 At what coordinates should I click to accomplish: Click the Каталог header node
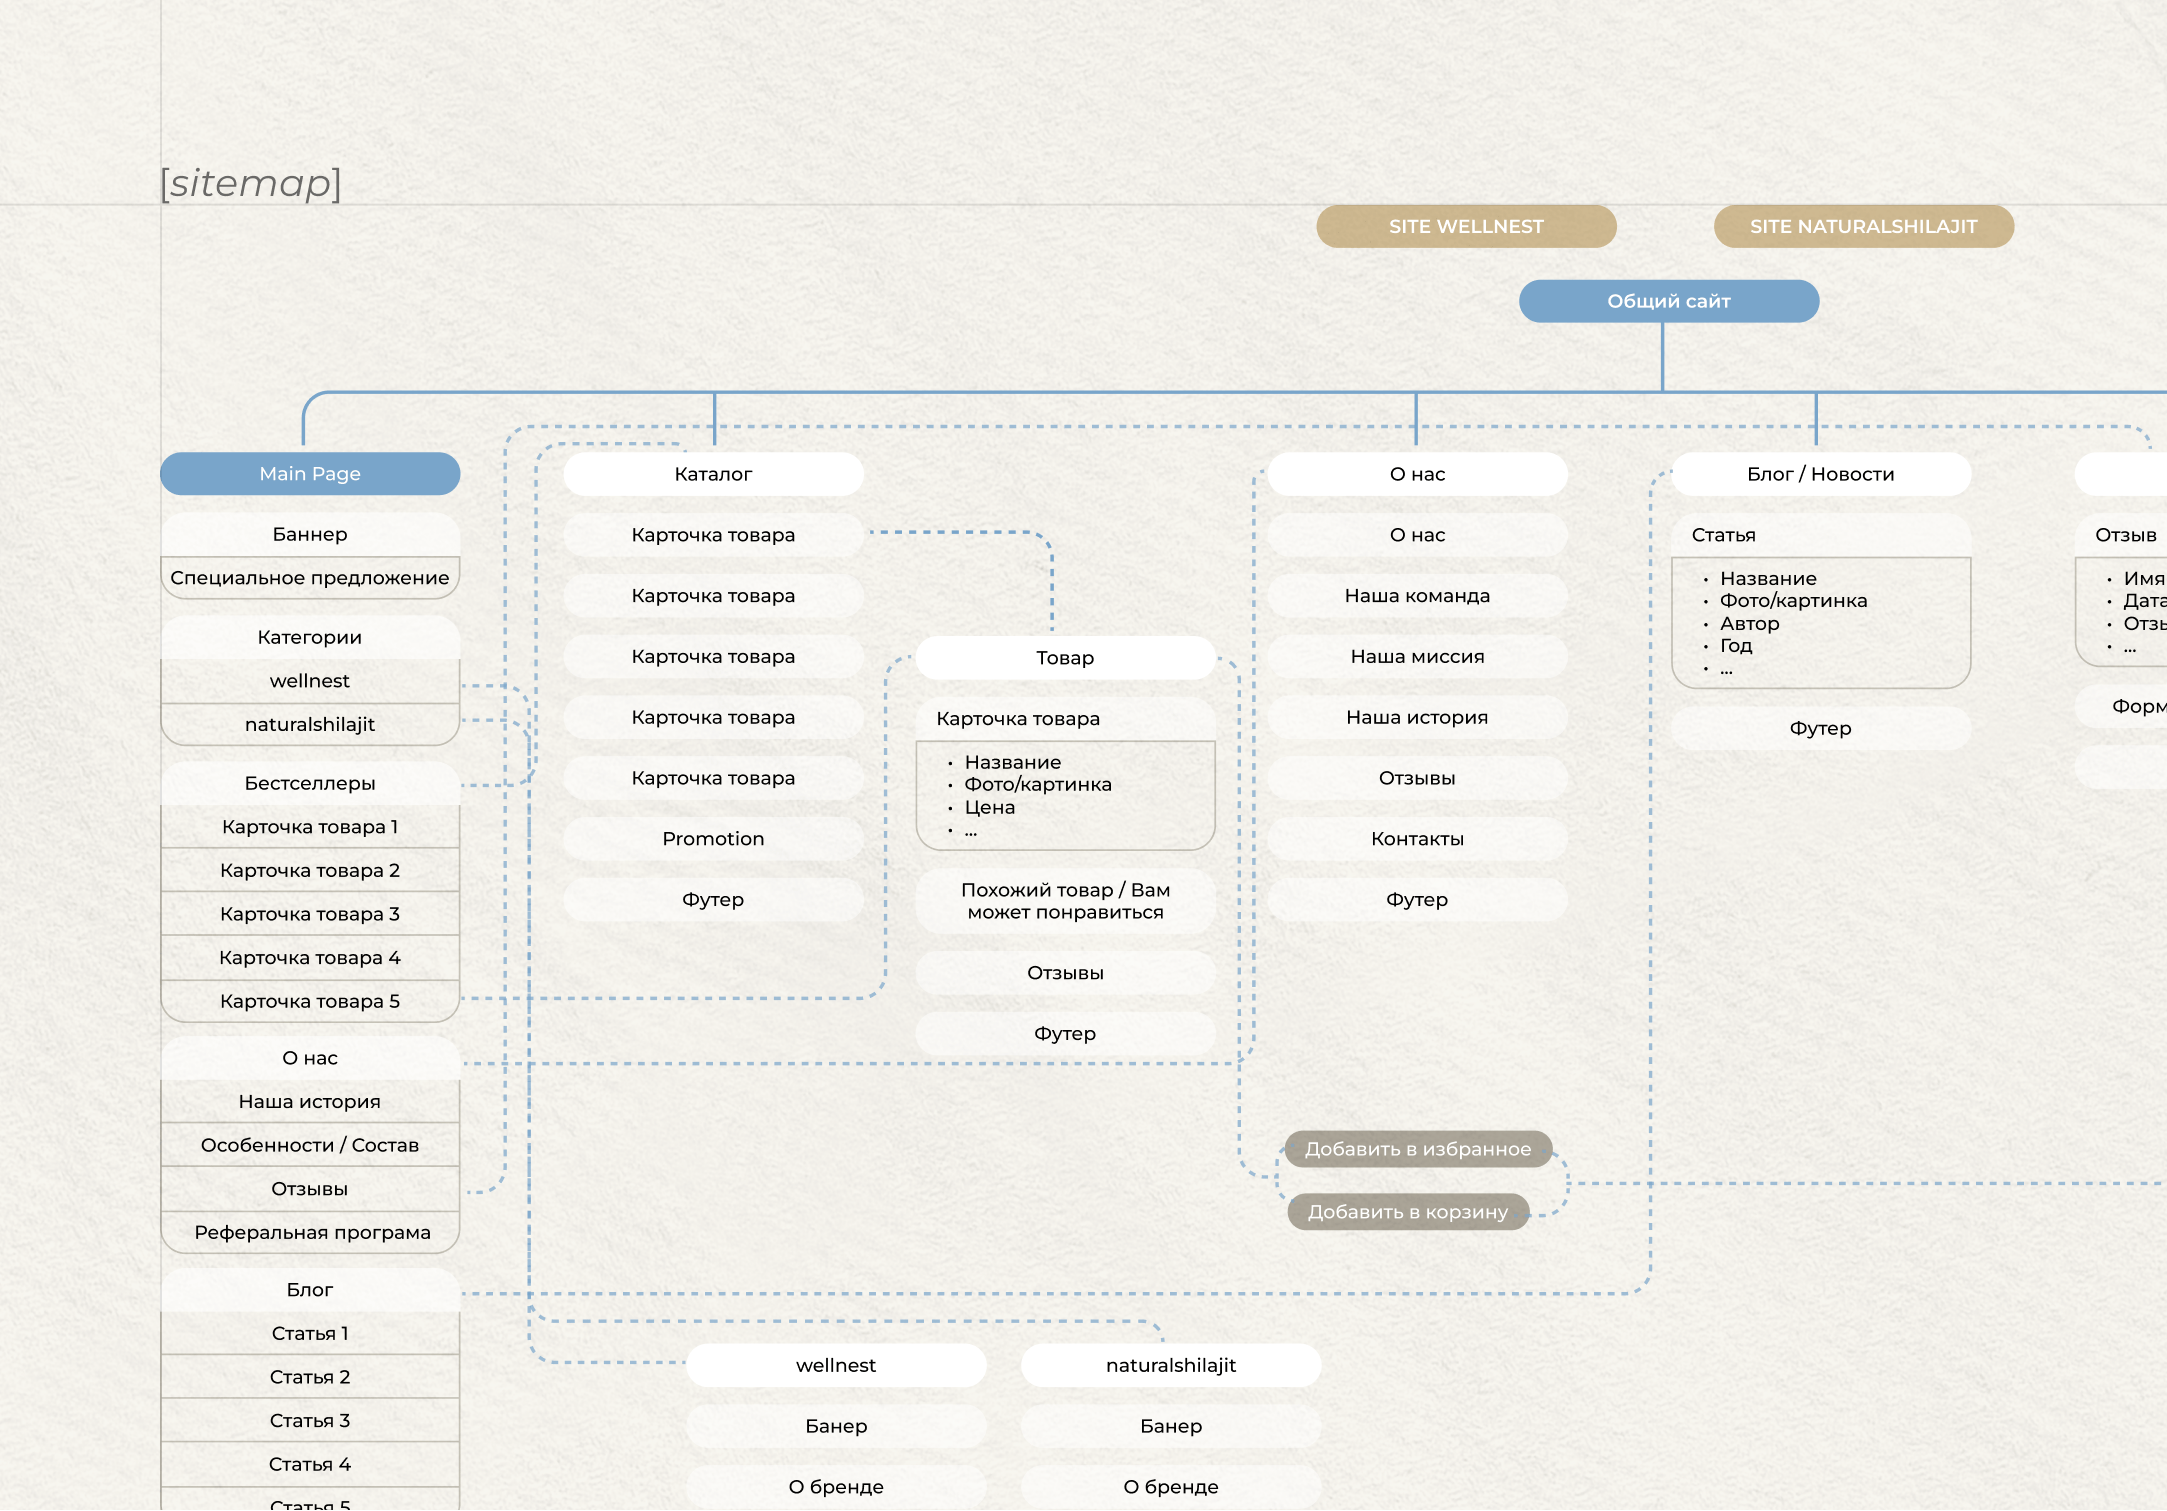coord(713,474)
